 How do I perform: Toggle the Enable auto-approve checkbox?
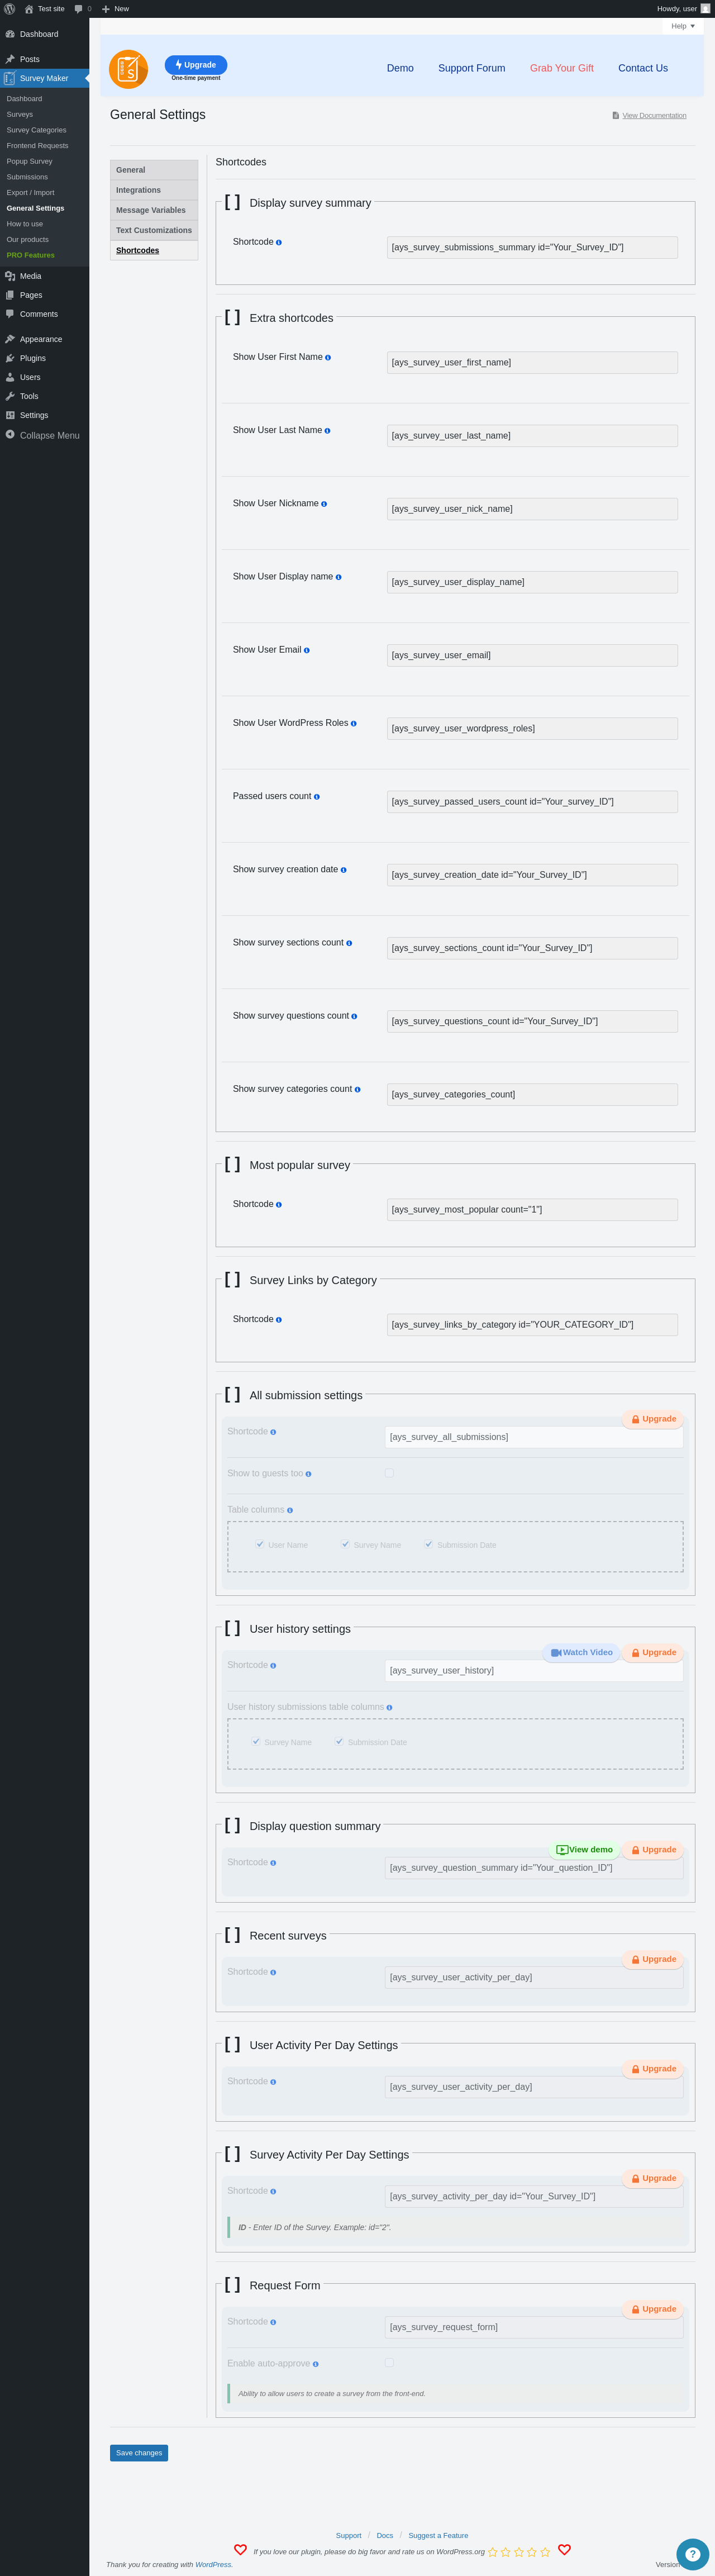[x=389, y=2363]
